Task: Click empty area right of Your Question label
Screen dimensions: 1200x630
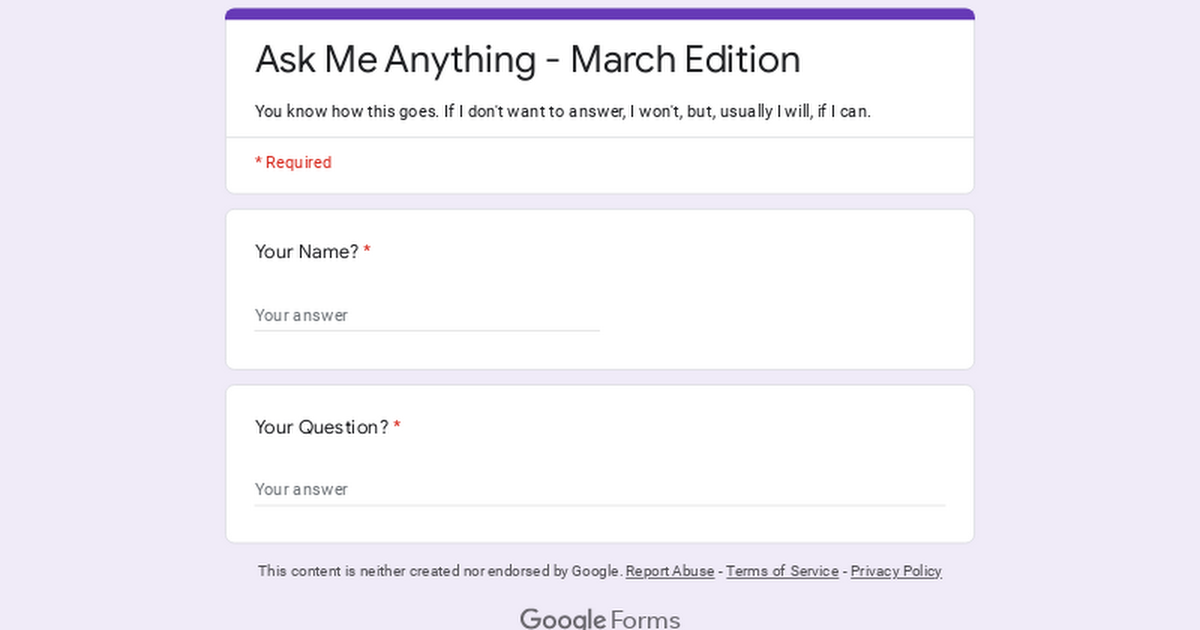Action: click(680, 427)
